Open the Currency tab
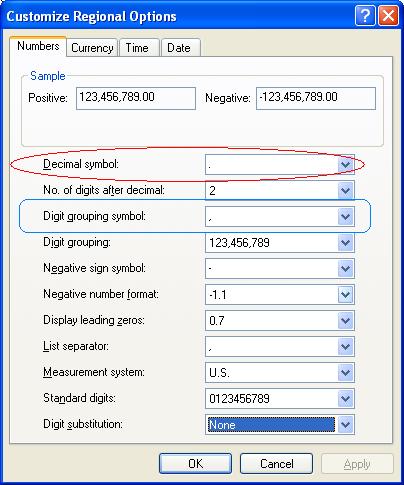 click(92, 48)
